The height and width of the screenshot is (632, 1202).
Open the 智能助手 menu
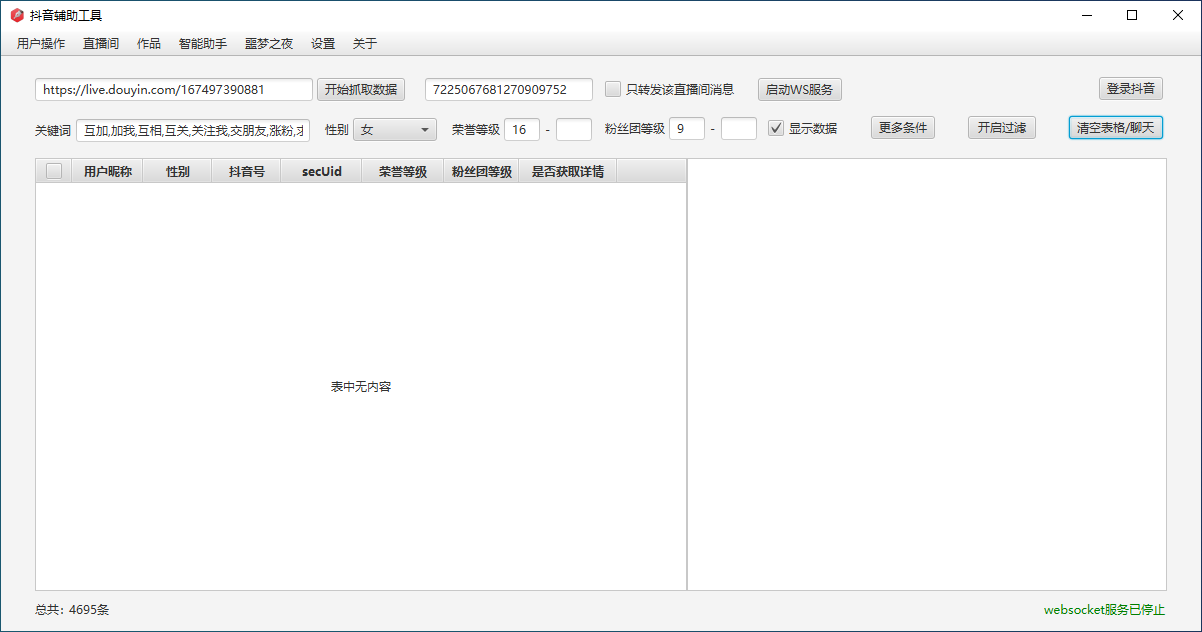203,44
